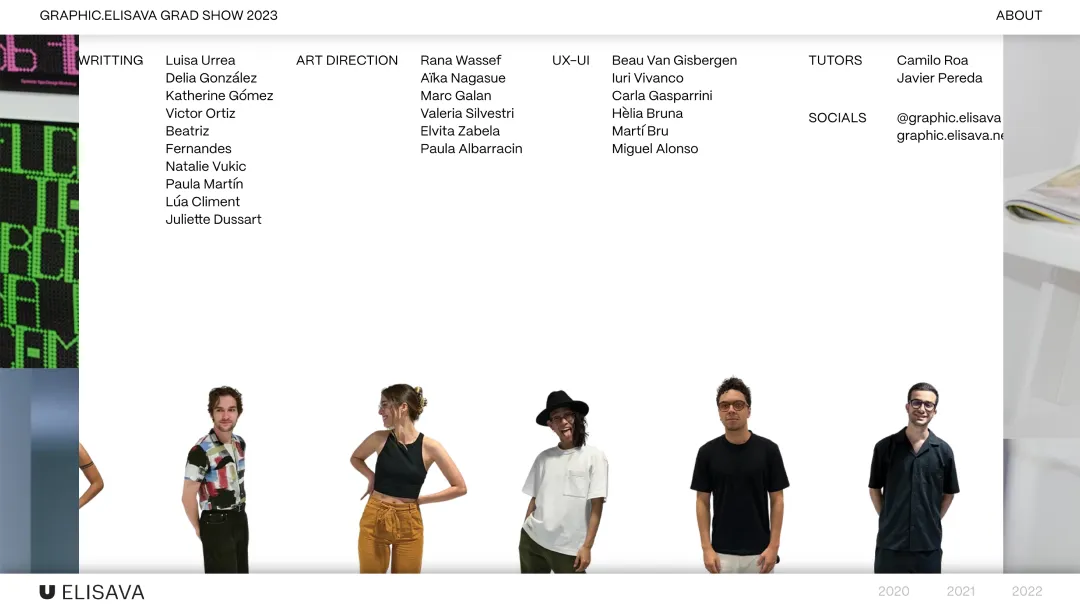Click the name Luisa Urrea
The width and height of the screenshot is (1080, 609).
click(x=200, y=60)
